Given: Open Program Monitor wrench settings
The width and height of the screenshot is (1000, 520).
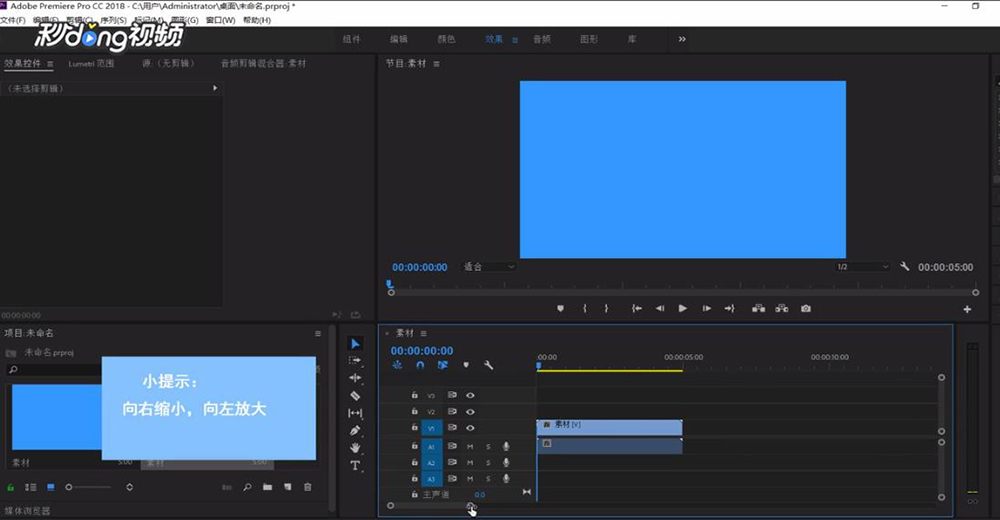Looking at the screenshot, I should tap(904, 266).
